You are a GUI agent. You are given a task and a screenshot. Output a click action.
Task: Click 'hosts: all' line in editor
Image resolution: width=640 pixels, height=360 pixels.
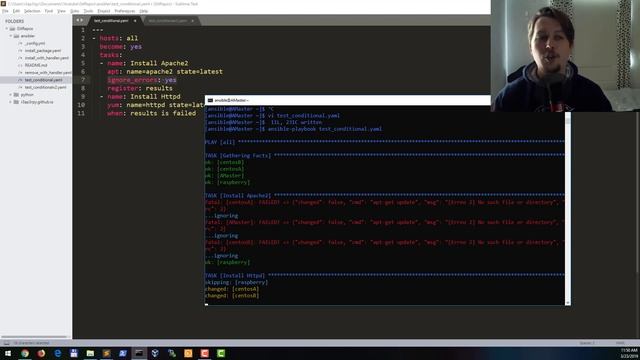click(119, 38)
